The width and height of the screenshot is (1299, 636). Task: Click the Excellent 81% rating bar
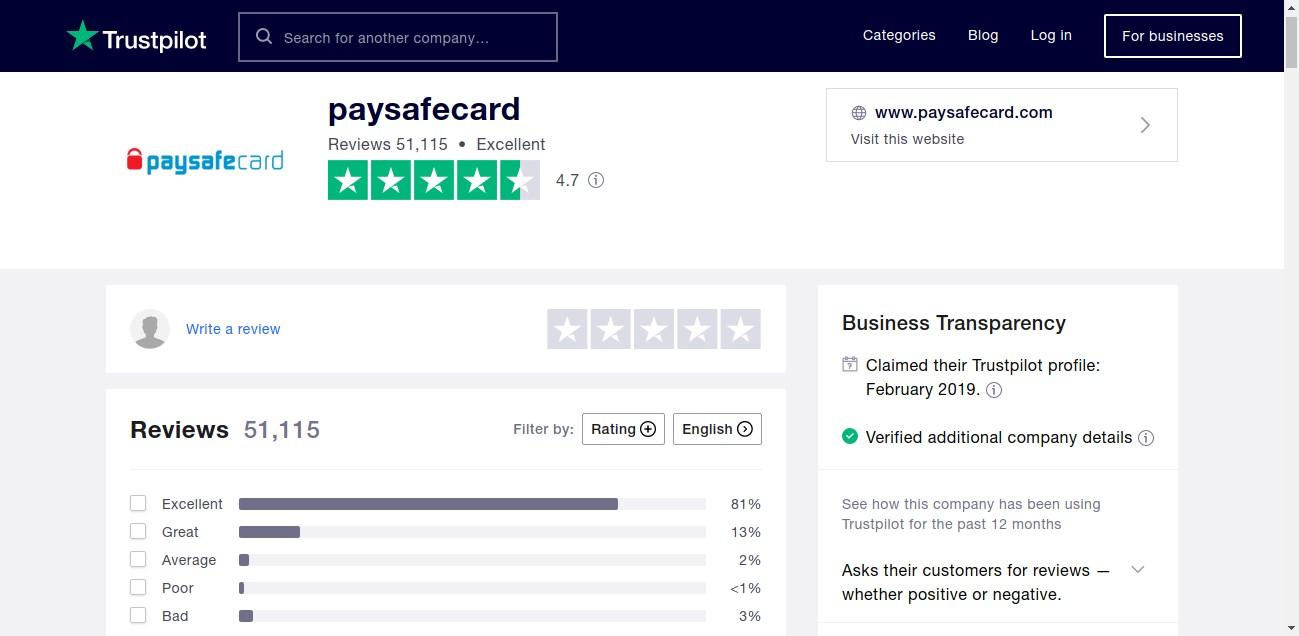(472, 504)
